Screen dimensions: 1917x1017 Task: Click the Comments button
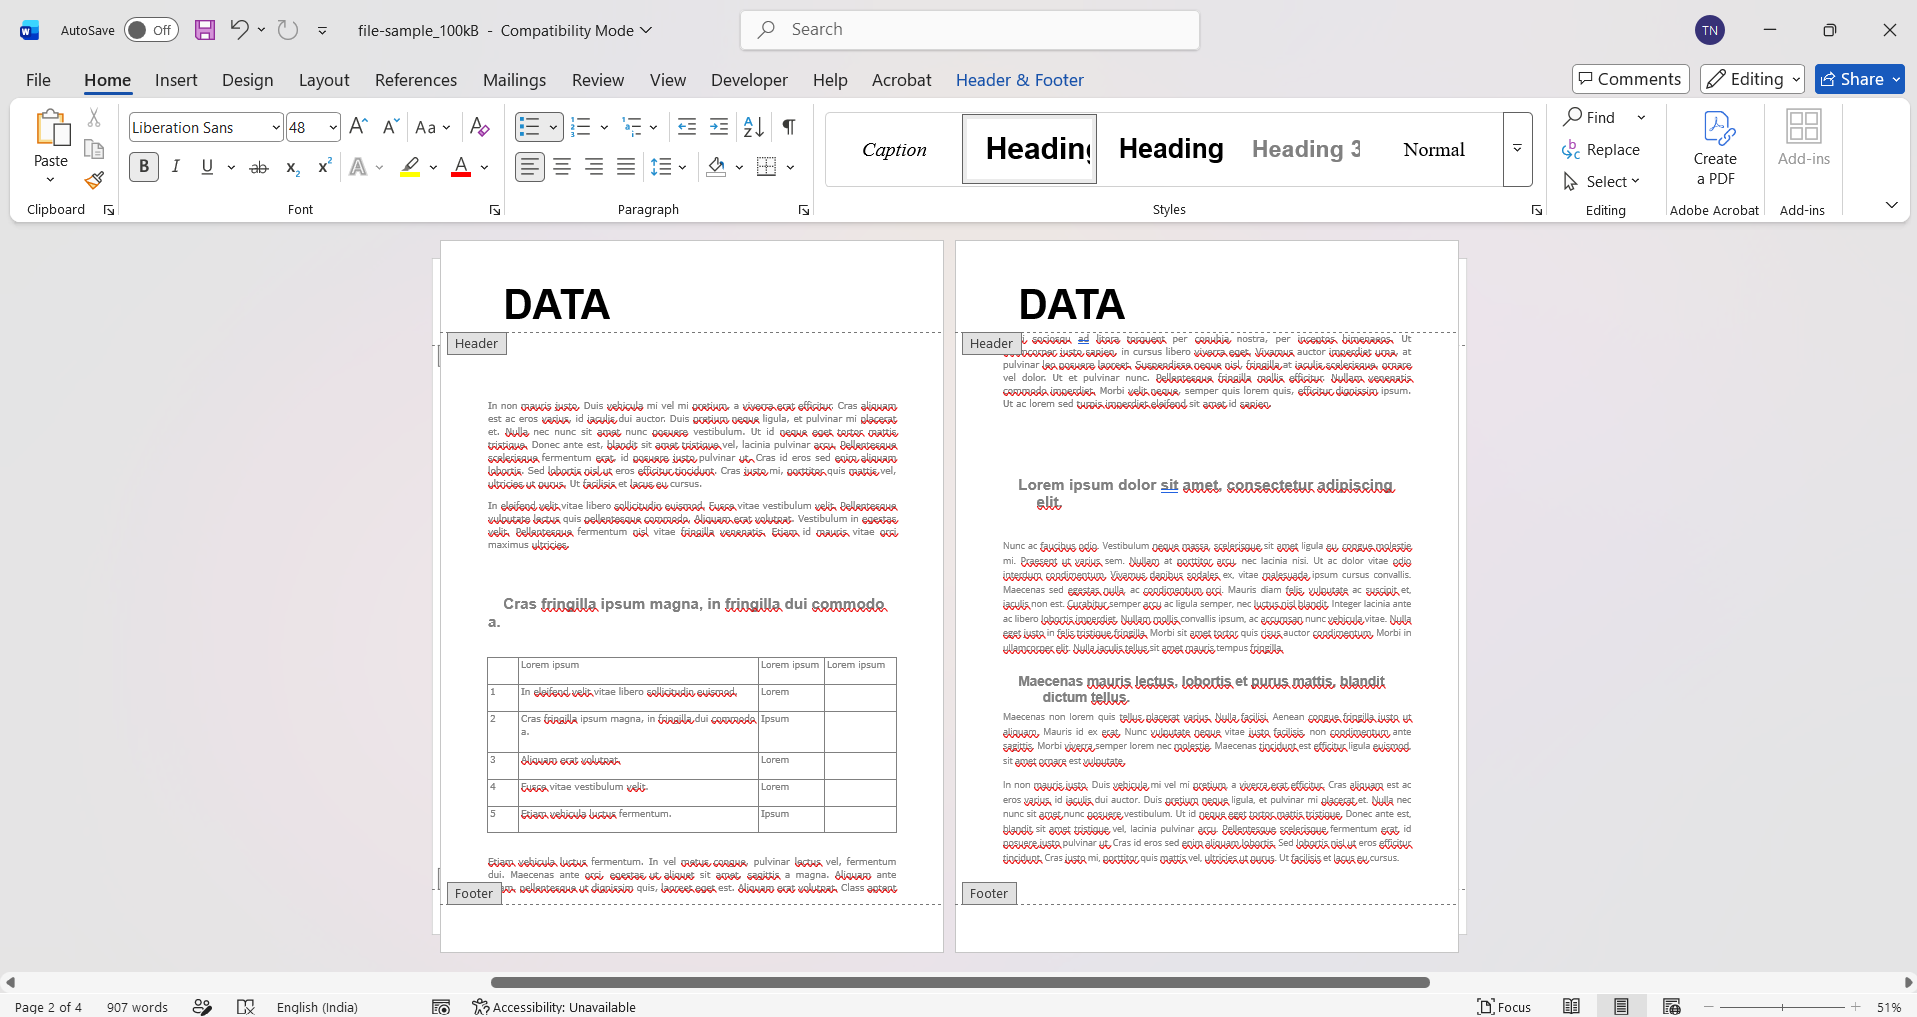coord(1630,79)
